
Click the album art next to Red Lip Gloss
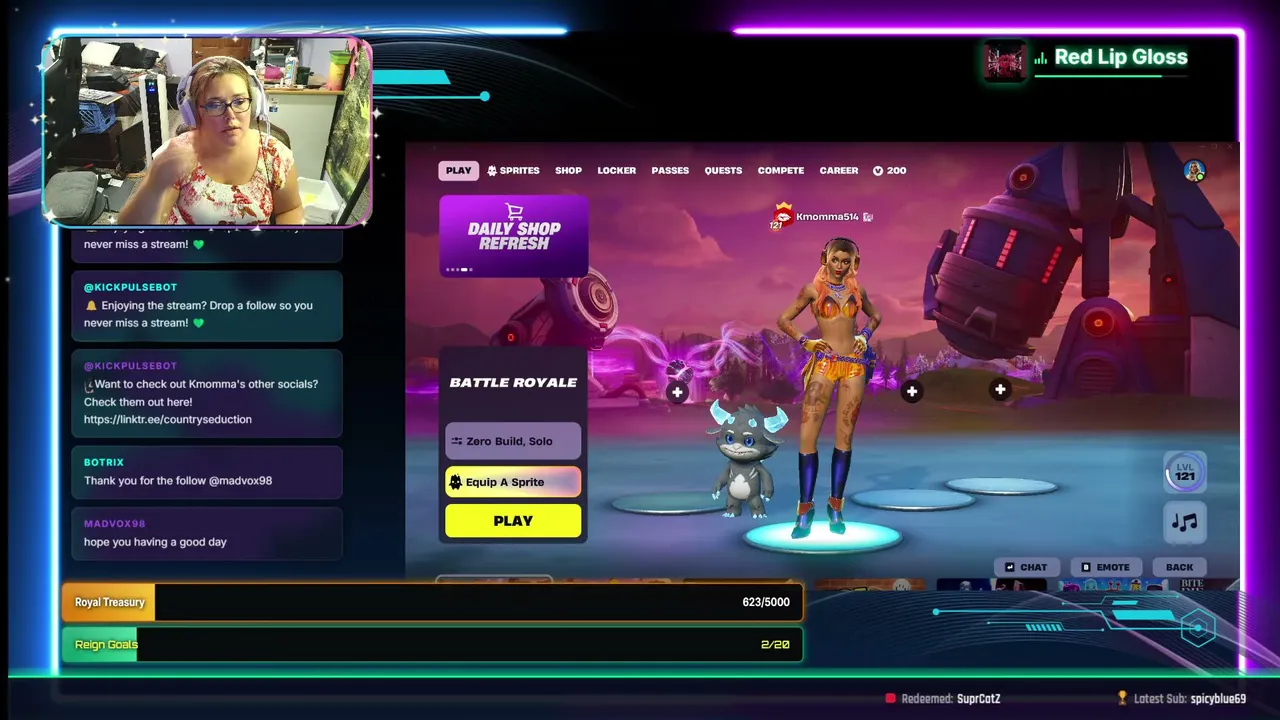(1005, 61)
